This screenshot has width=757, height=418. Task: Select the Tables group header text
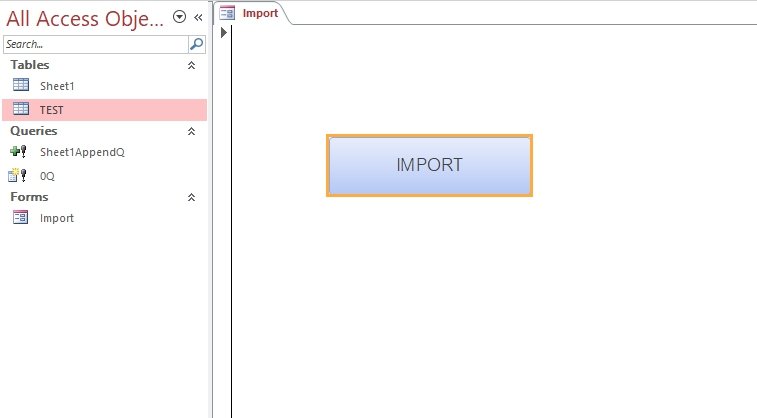click(30, 65)
